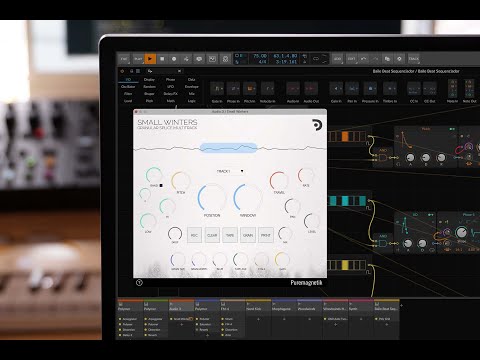This screenshot has height=360, width=480.
Task: Open the gear settings icon in toolbar
Action: [399, 59]
